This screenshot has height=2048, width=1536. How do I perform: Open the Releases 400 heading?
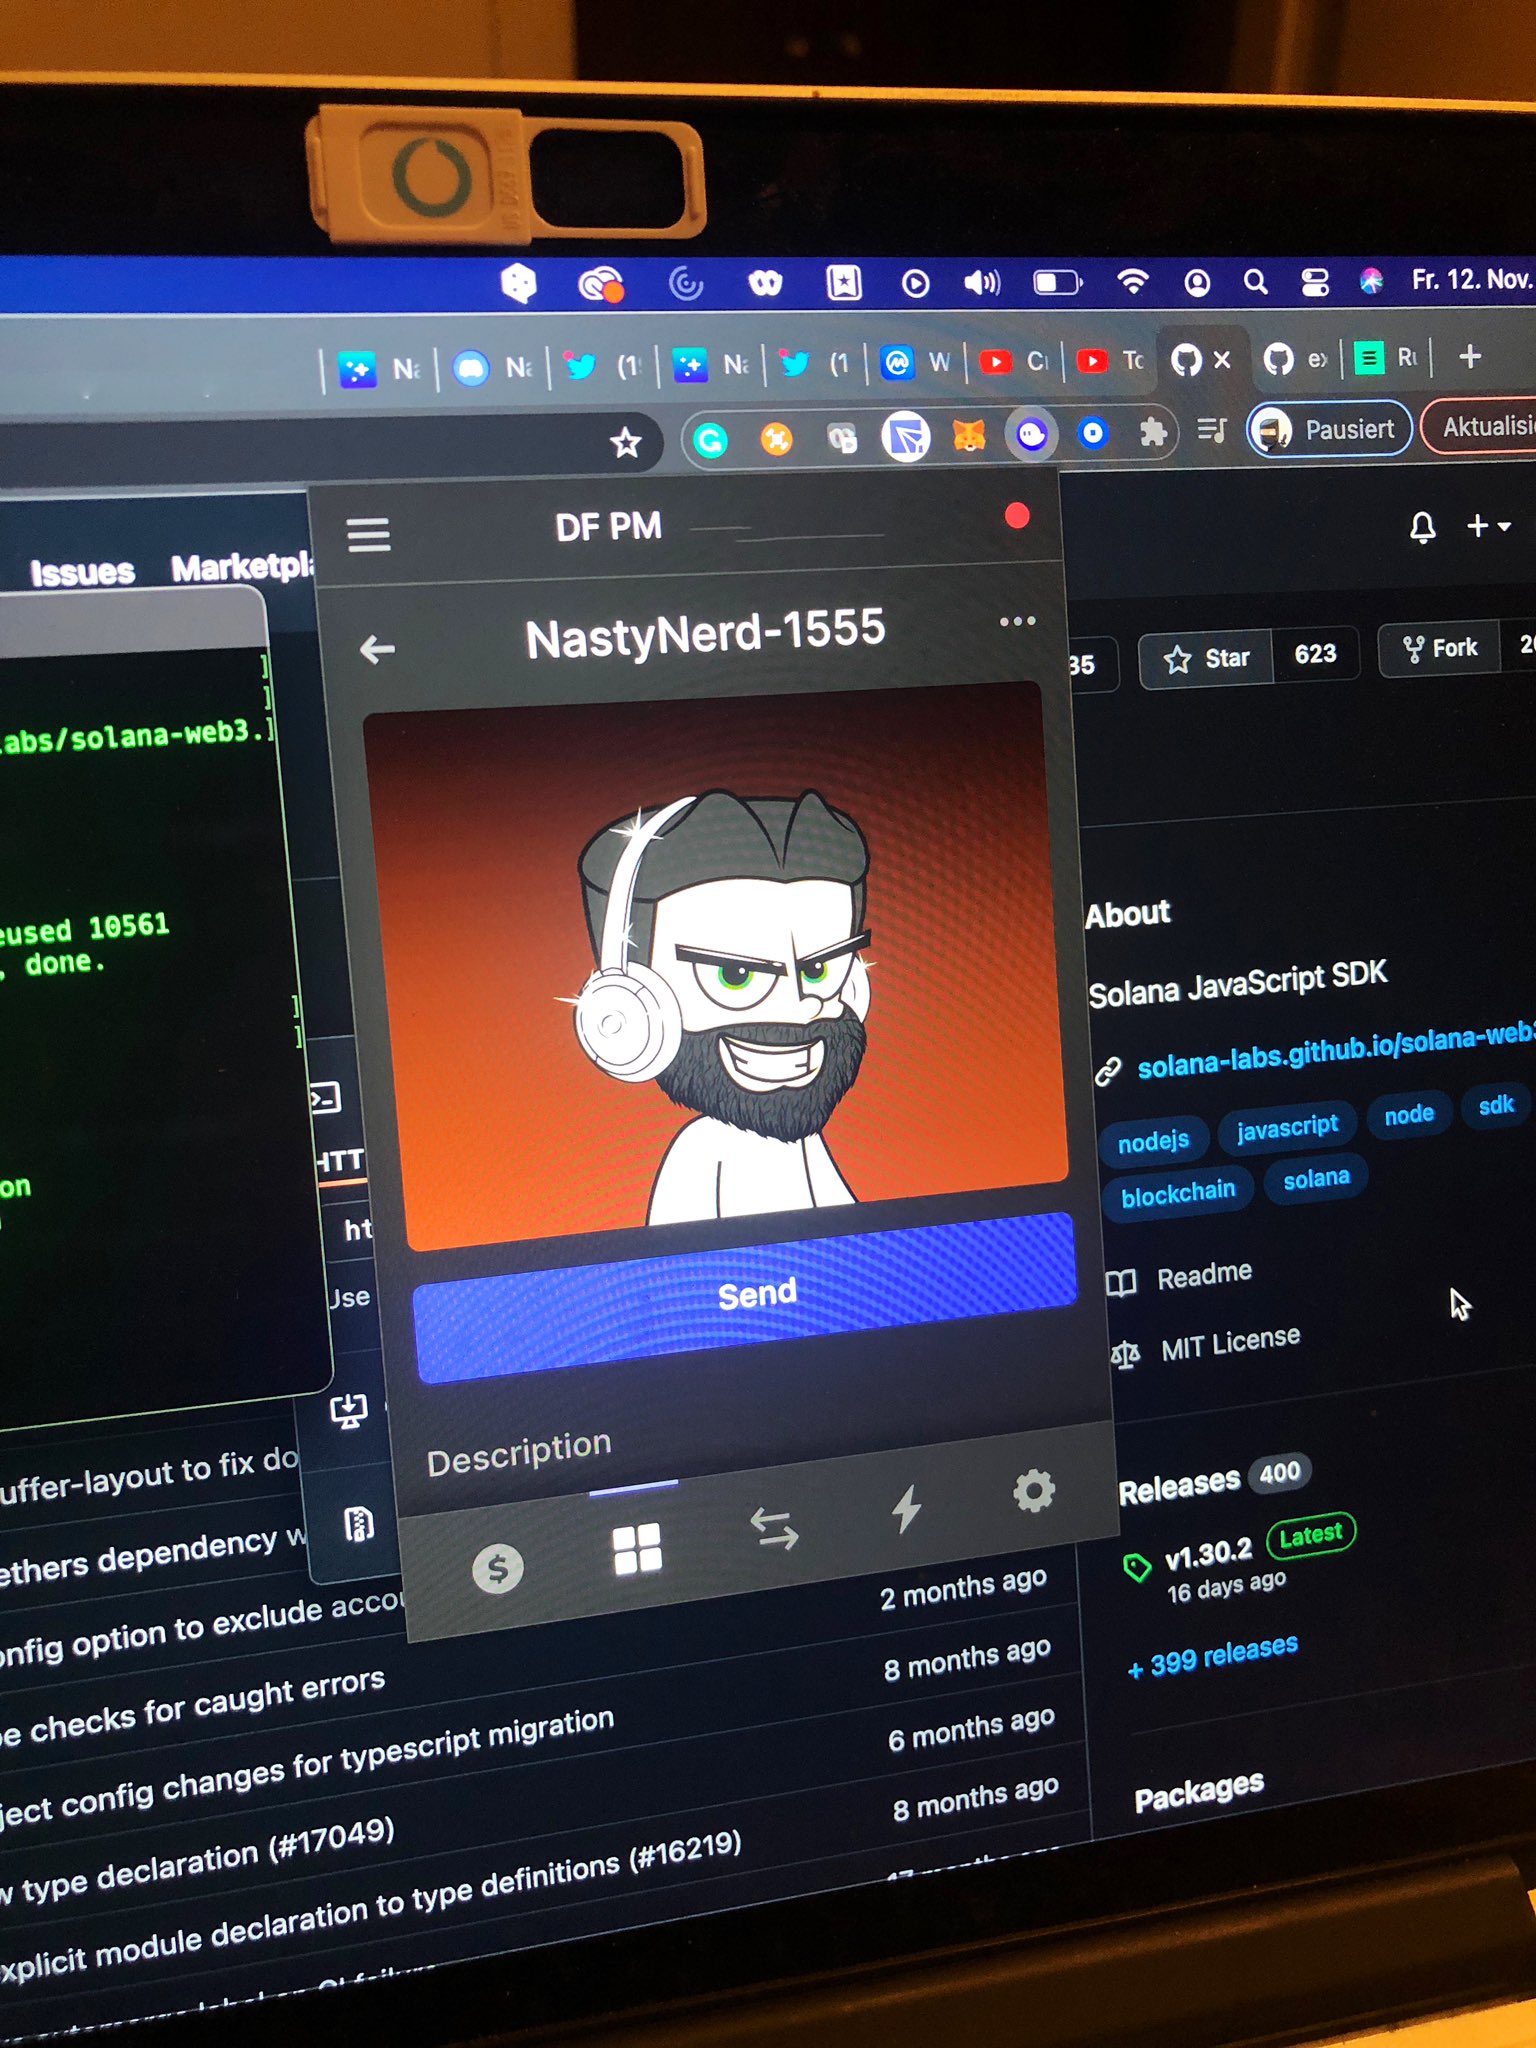click(1213, 1481)
